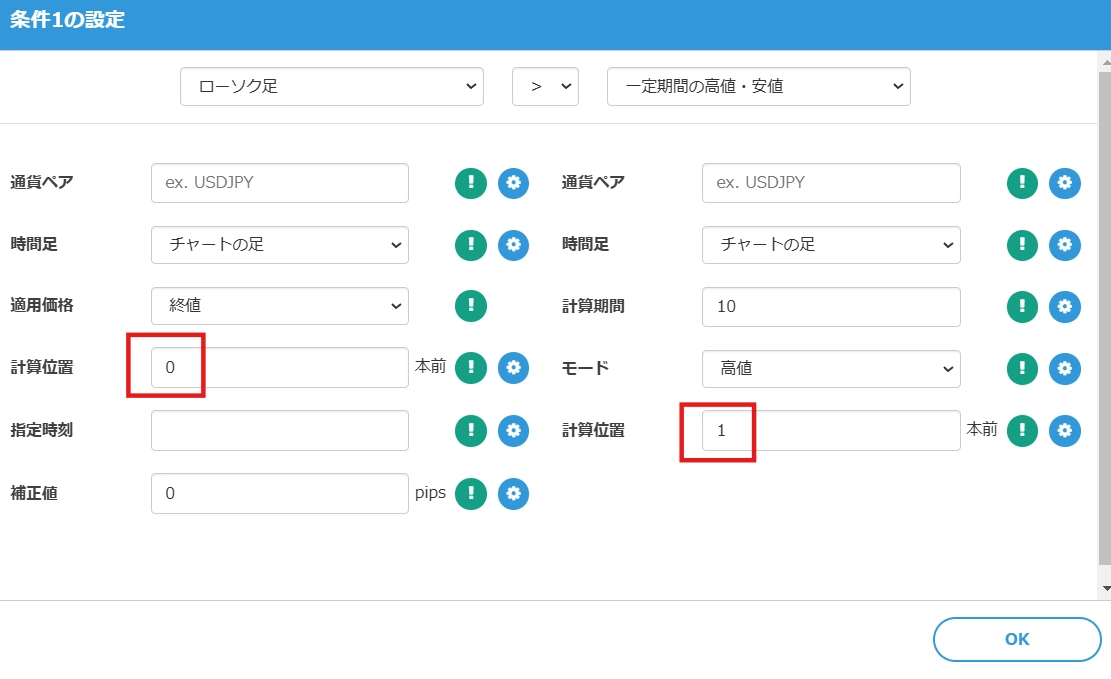Focus the empty 指定時刻 input field
This screenshot has width=1111, height=679.
279,431
